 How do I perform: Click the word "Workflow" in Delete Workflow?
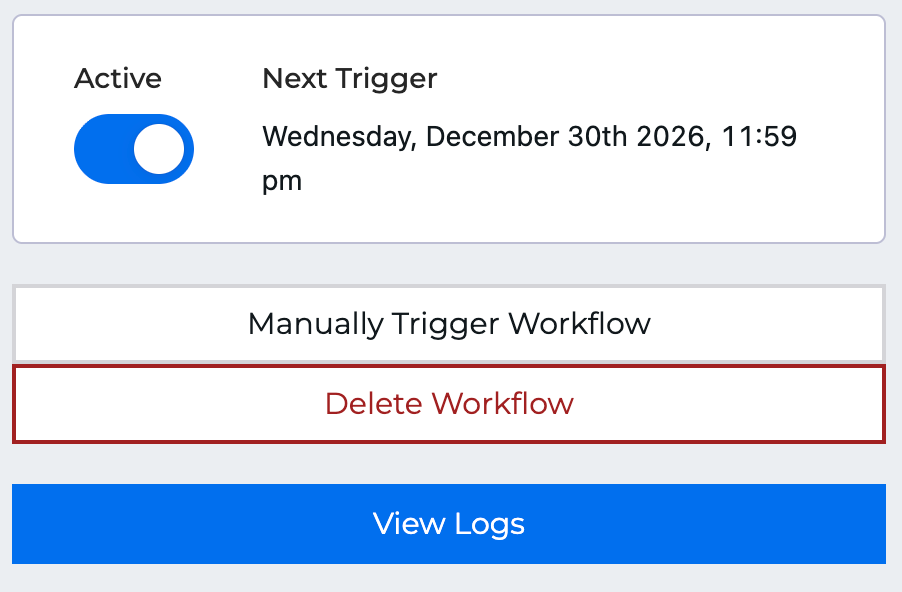[x=503, y=404]
